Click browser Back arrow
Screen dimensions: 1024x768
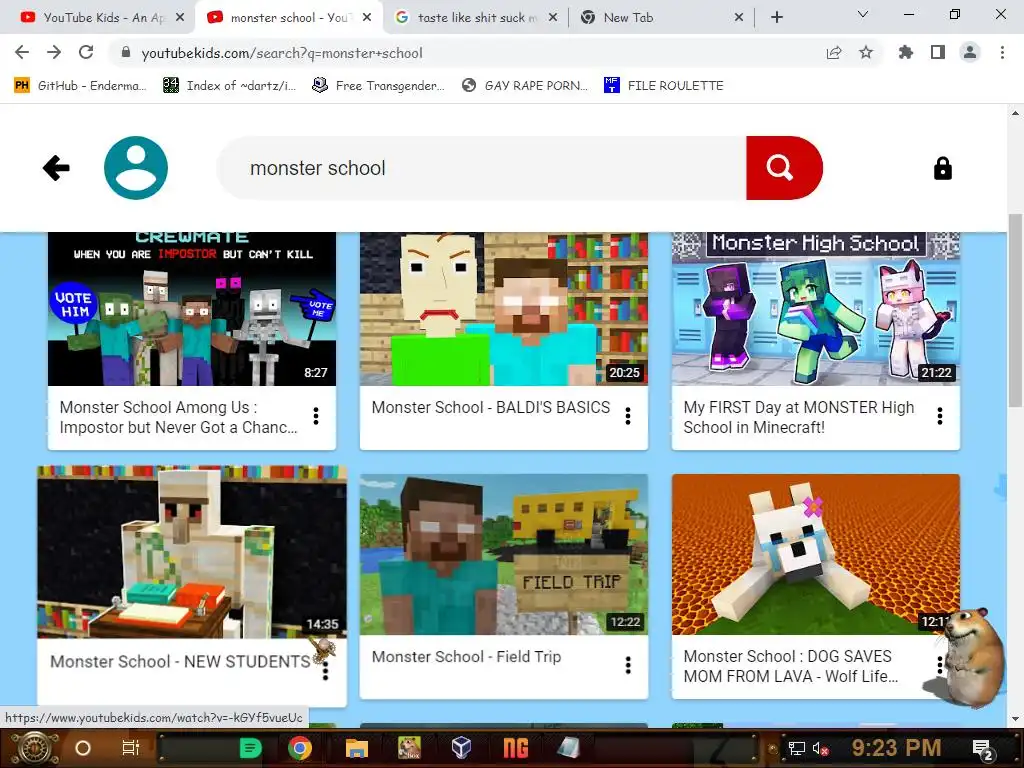click(x=22, y=52)
